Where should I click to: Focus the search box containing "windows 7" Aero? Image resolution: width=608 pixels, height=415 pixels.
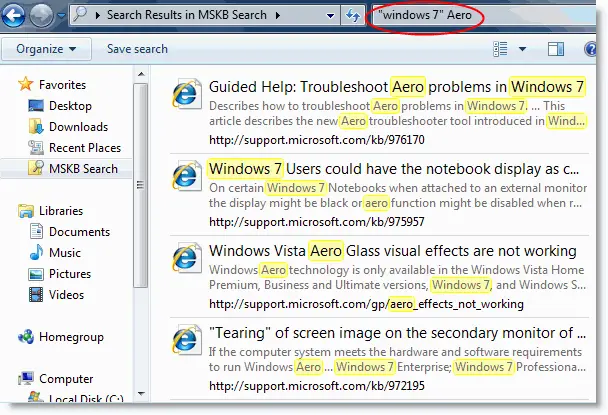[x=483, y=16]
